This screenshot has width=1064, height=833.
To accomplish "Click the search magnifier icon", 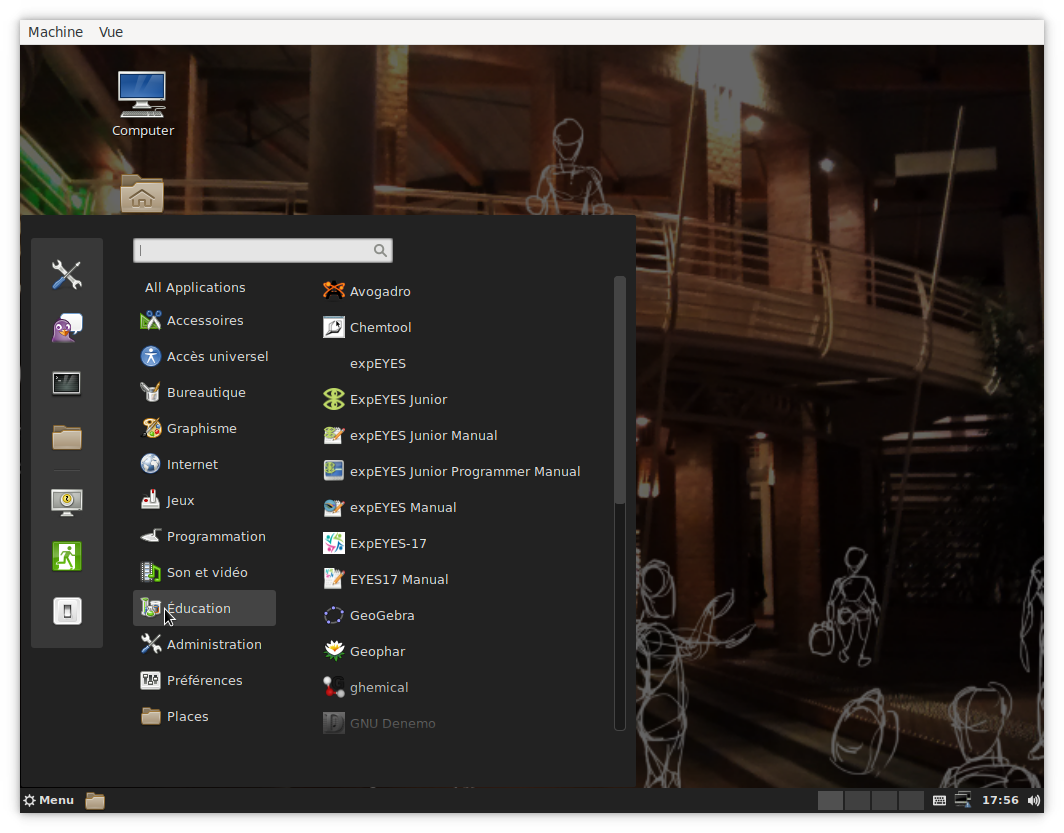I will click(x=380, y=250).
